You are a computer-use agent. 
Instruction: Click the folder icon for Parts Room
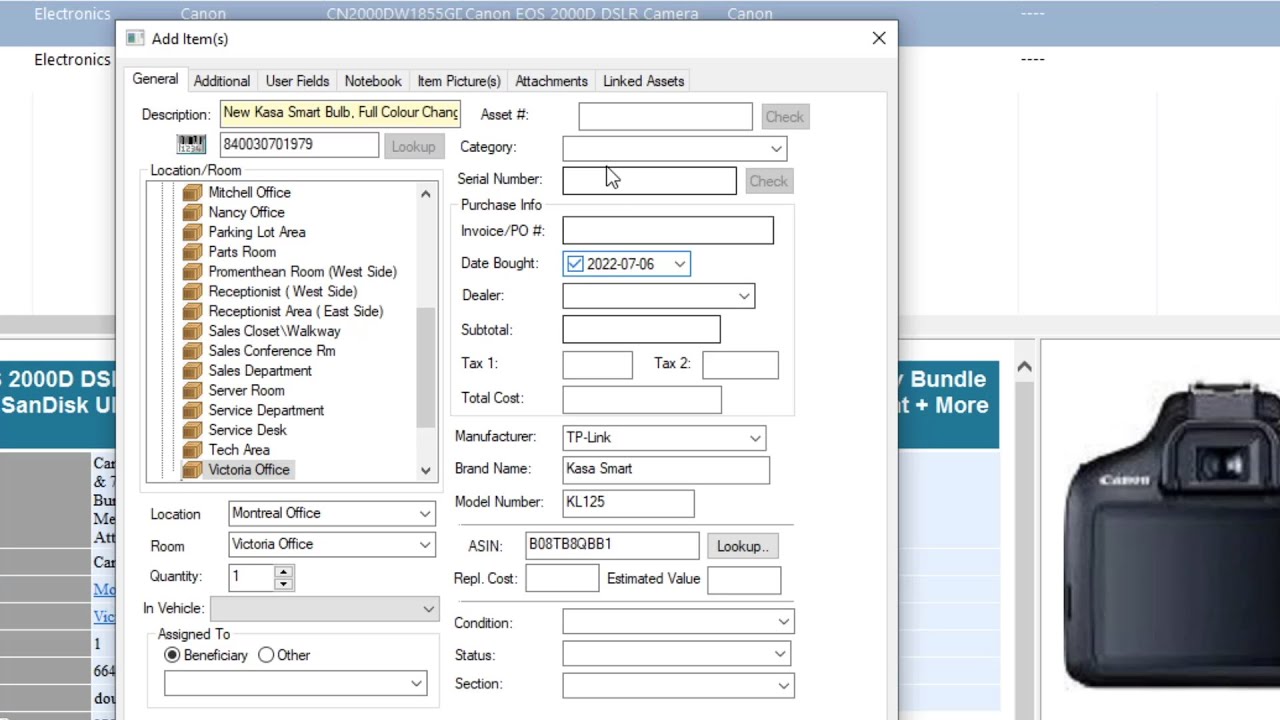point(192,252)
